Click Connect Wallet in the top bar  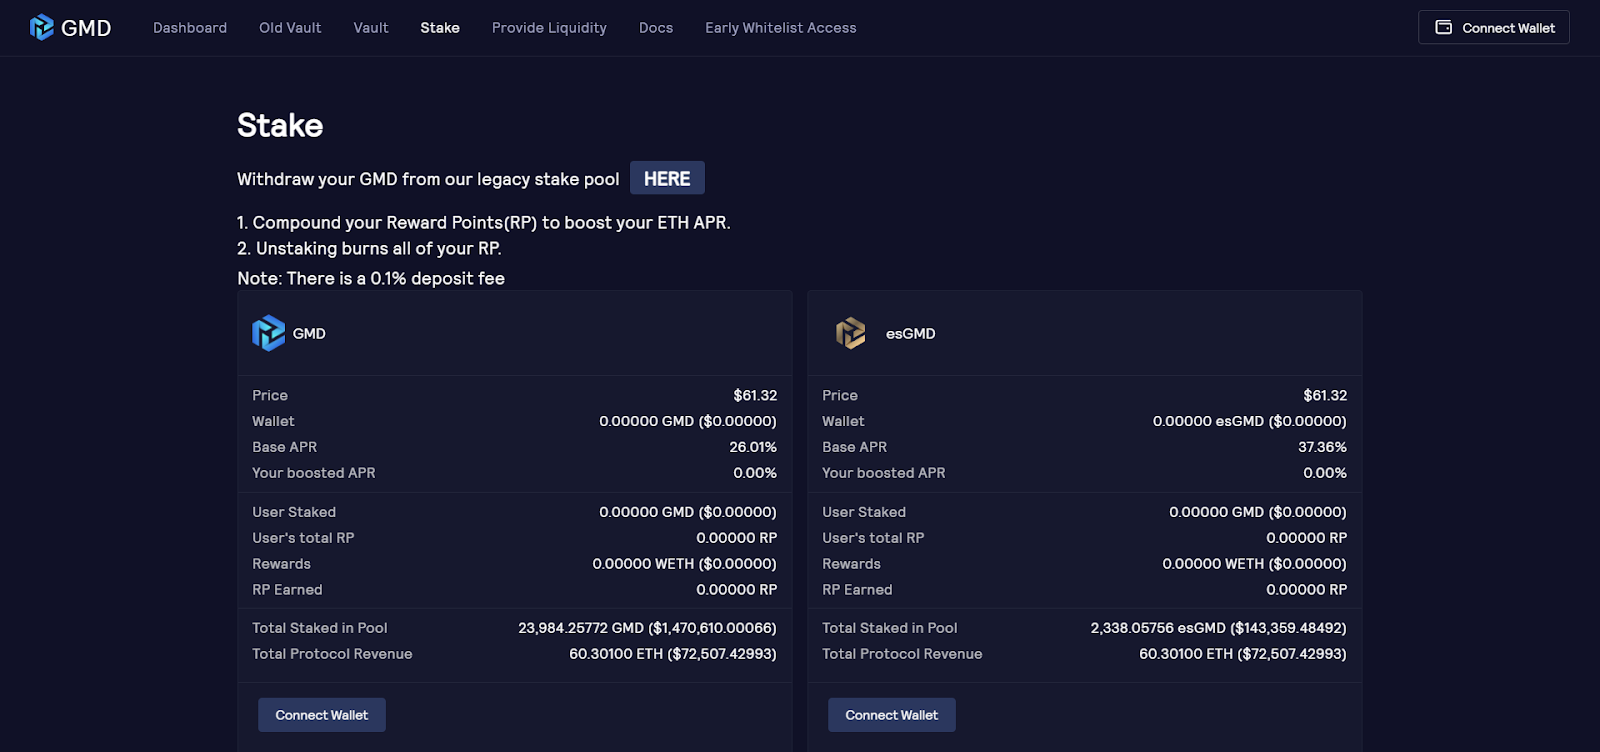[x=1494, y=27]
